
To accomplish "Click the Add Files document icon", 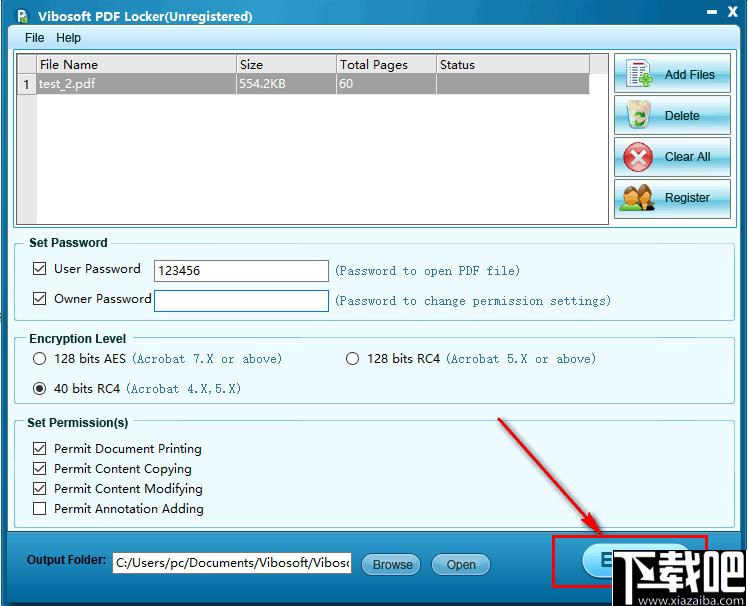I will [639, 73].
